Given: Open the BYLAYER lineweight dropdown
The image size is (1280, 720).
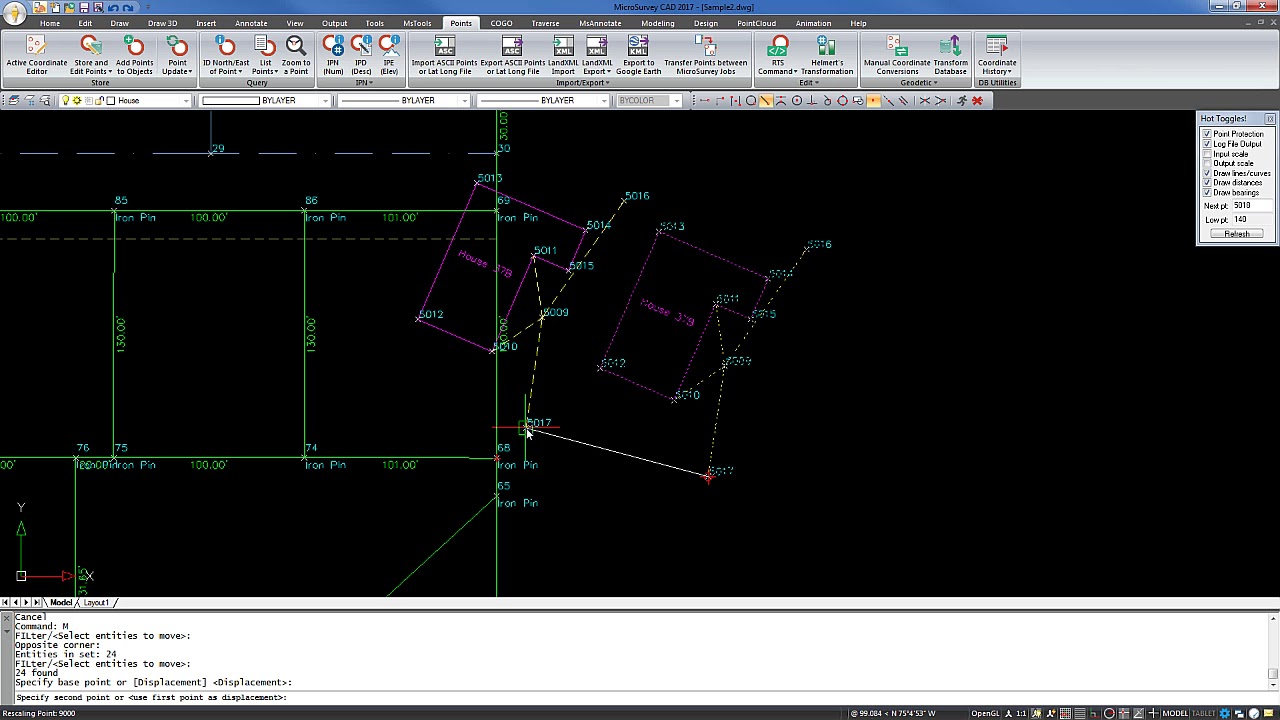Looking at the screenshot, I should tap(604, 101).
